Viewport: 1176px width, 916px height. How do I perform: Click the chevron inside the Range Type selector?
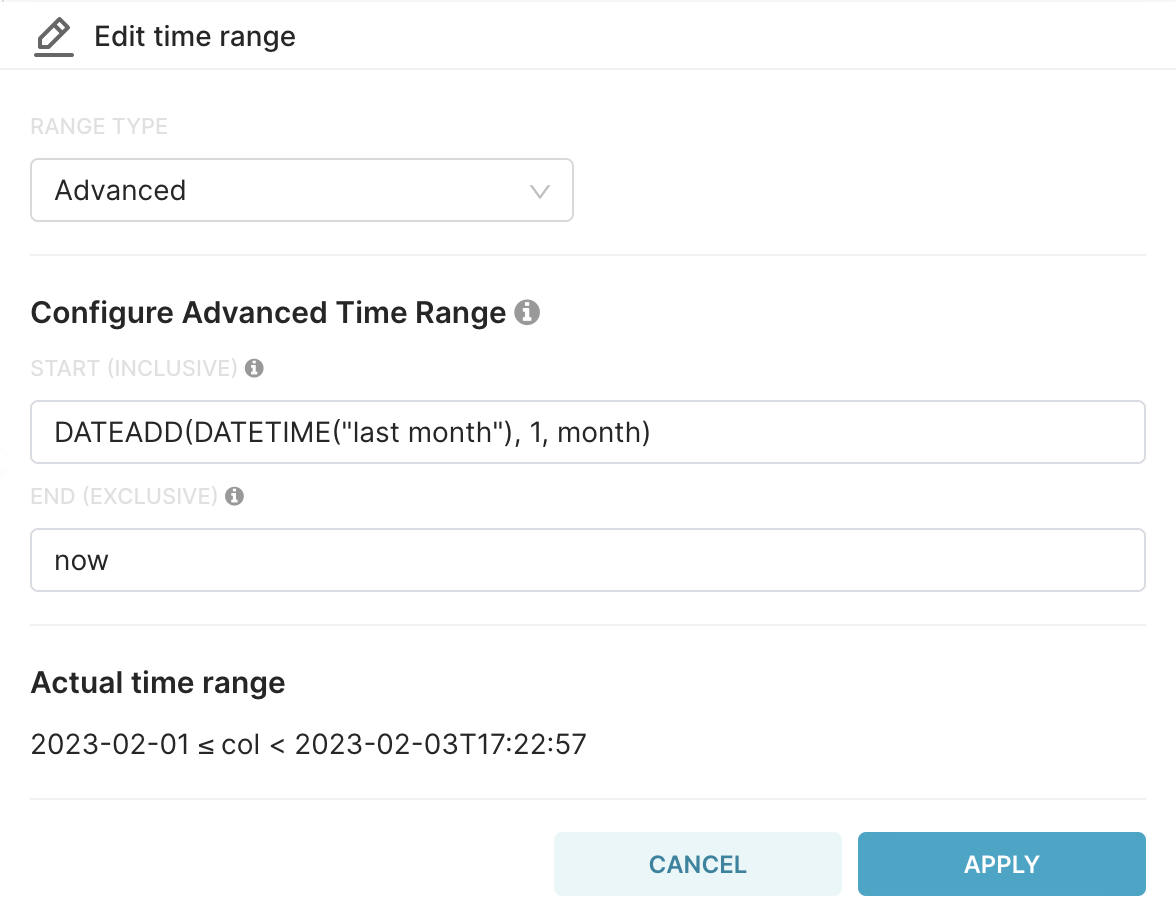pos(540,190)
